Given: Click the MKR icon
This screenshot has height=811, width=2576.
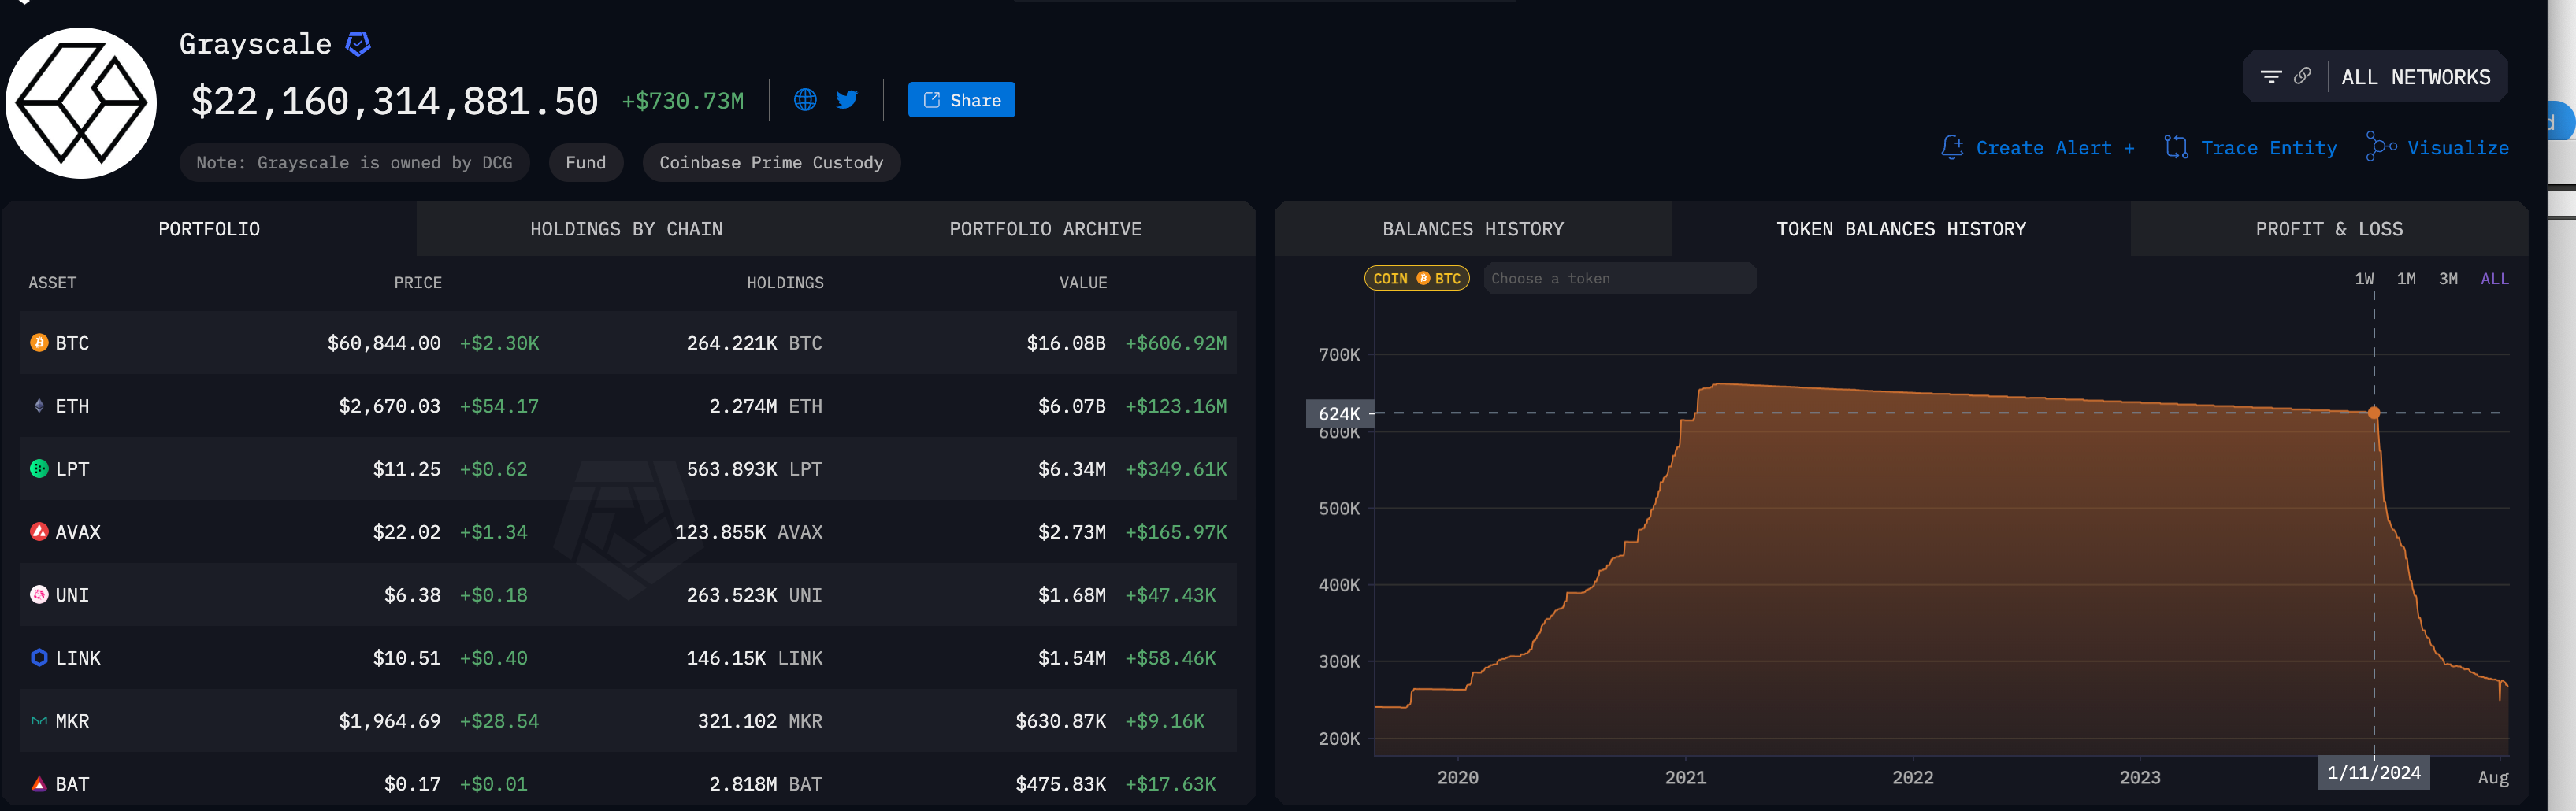Looking at the screenshot, I should coord(39,721).
